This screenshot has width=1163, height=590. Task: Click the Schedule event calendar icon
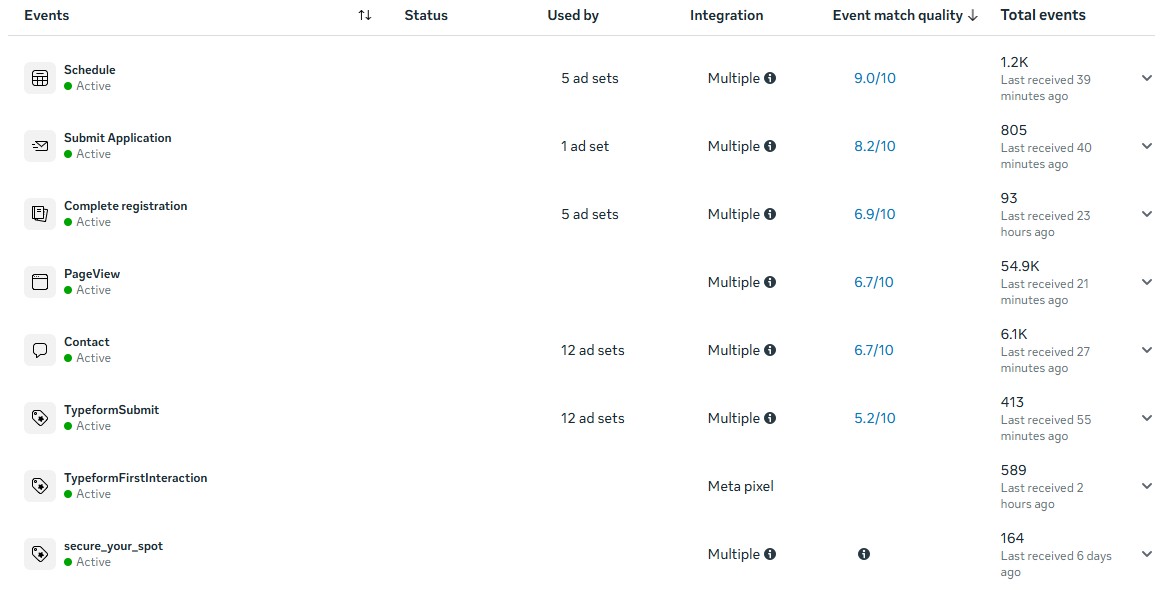(40, 78)
